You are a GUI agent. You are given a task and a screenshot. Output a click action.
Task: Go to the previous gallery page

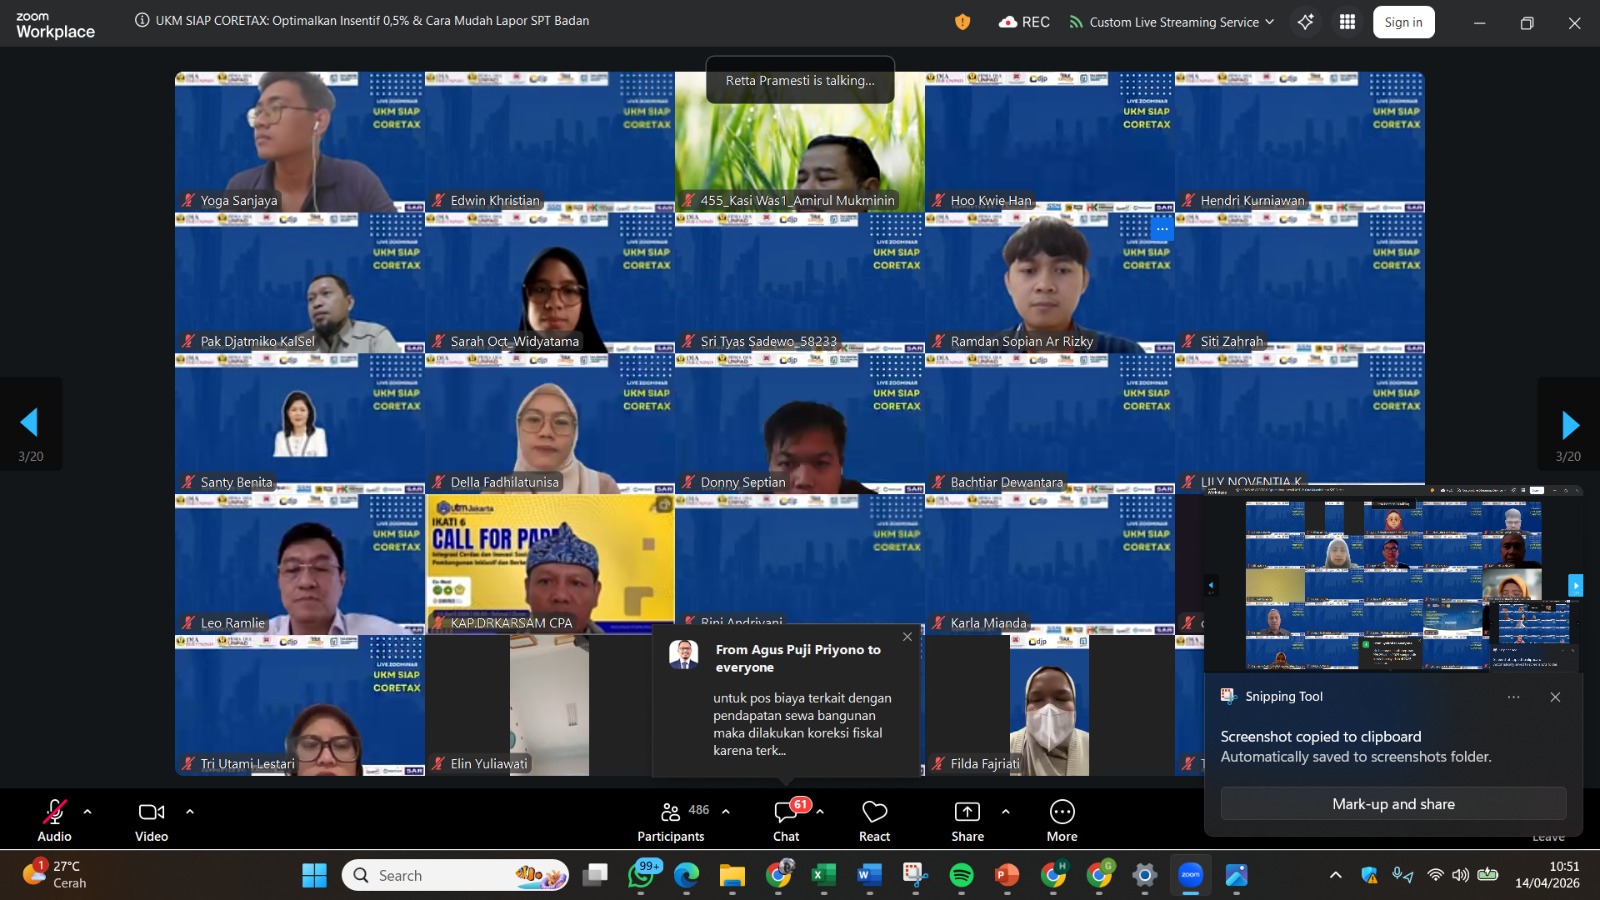29,423
